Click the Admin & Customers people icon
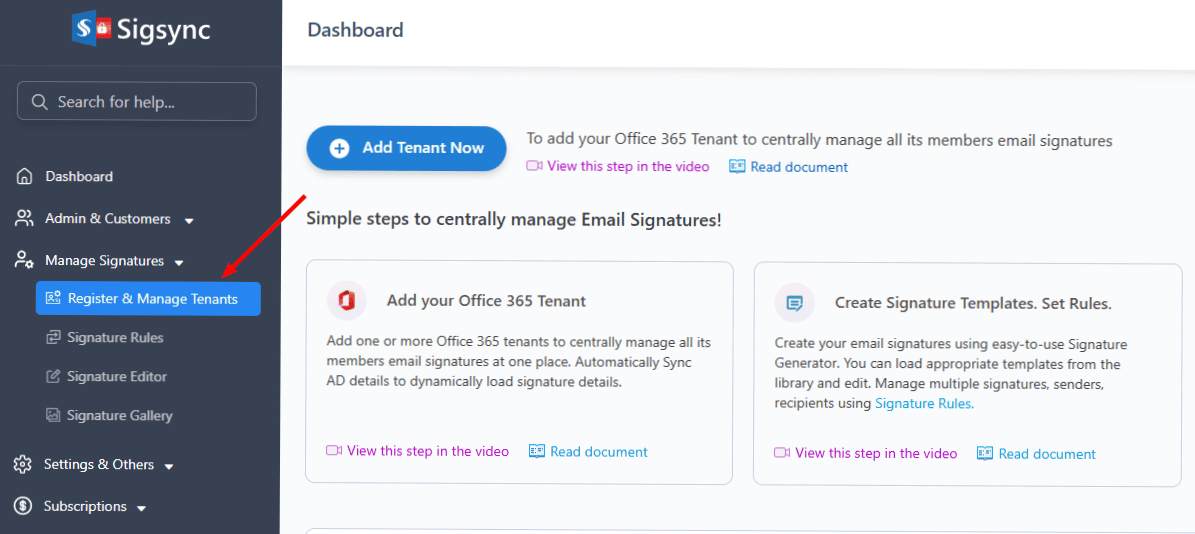1195x534 pixels. (25, 219)
